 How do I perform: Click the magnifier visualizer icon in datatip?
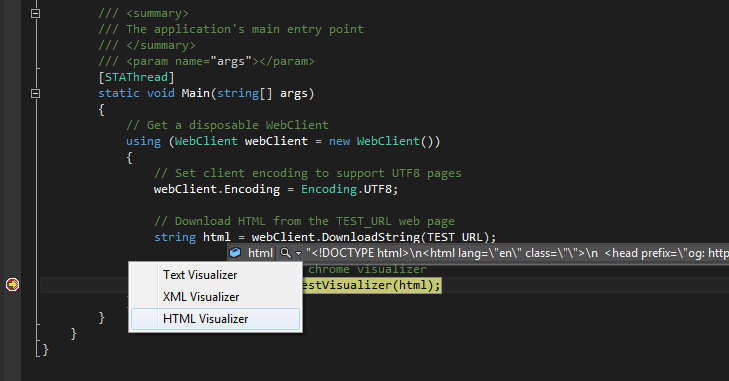click(285, 253)
